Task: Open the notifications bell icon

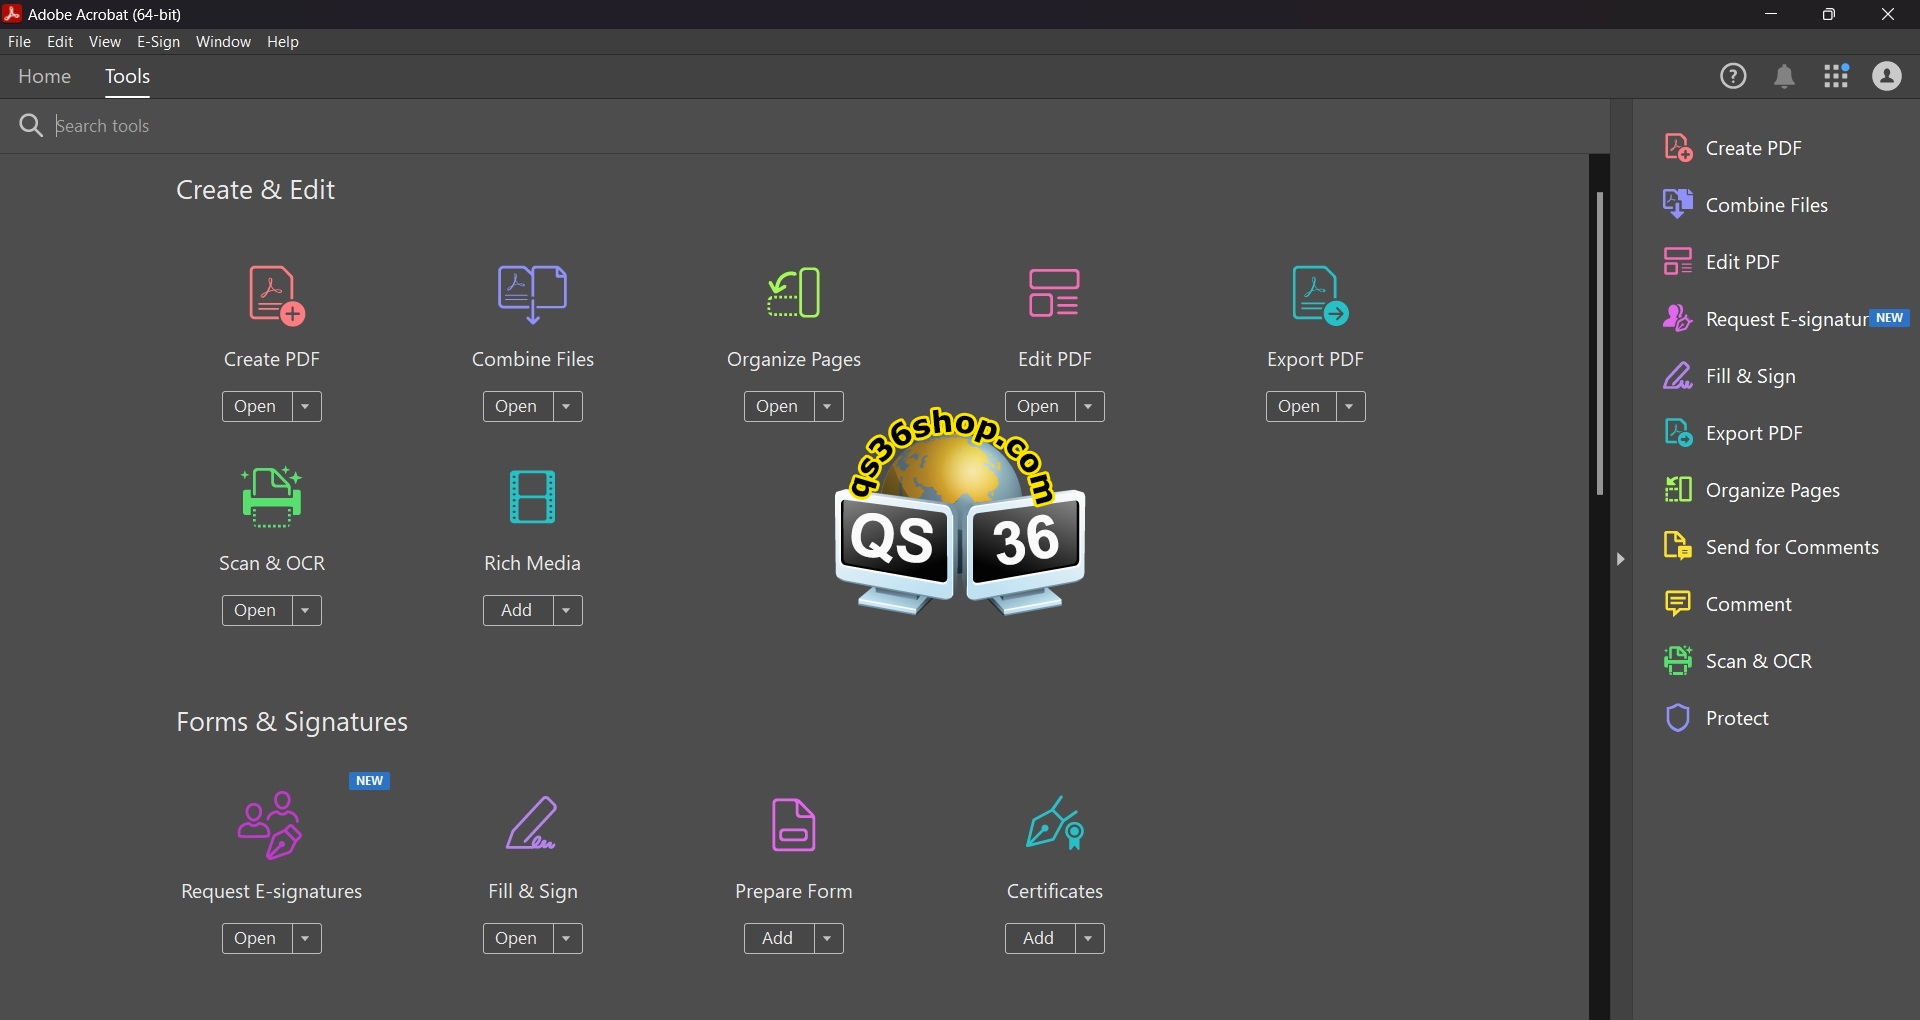Action: 1784,77
